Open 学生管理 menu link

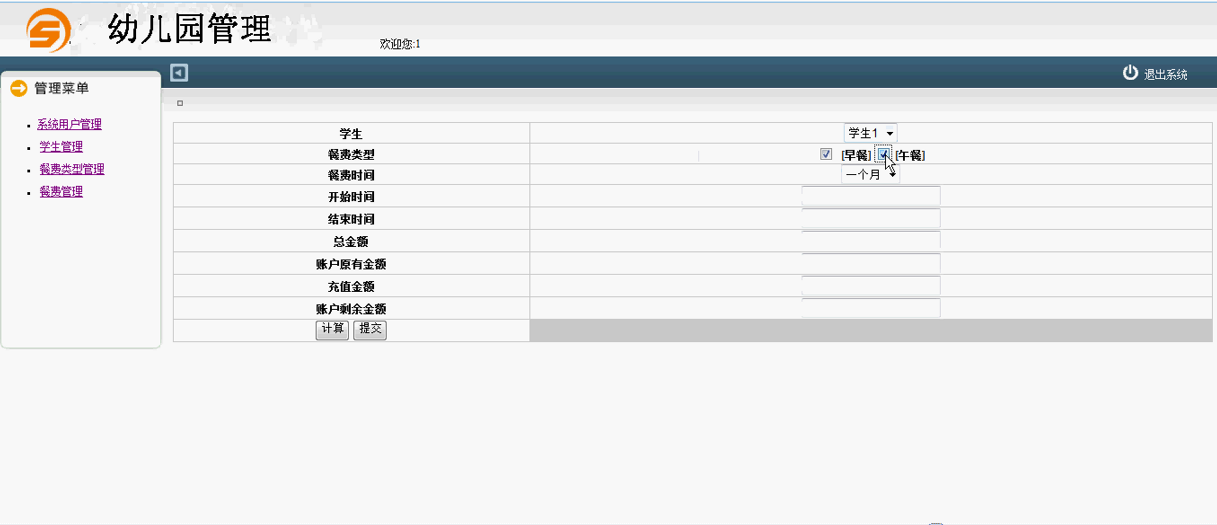coord(61,147)
